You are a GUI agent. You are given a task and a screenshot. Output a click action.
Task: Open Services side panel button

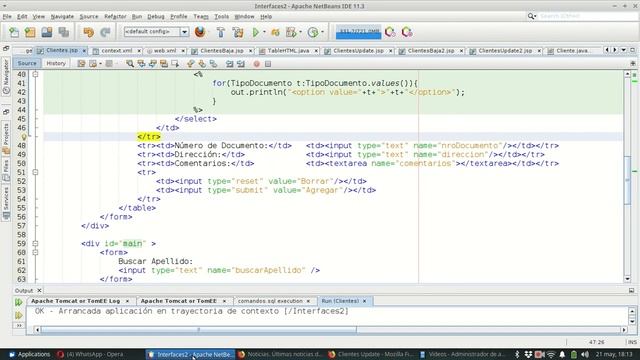(x=6, y=203)
